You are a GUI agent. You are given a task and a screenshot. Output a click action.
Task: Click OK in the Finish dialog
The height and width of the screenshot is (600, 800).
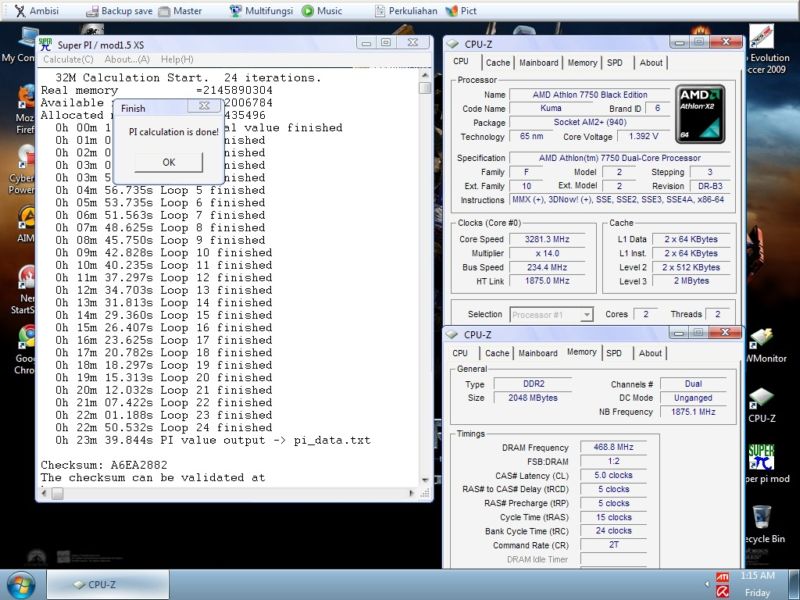point(169,162)
